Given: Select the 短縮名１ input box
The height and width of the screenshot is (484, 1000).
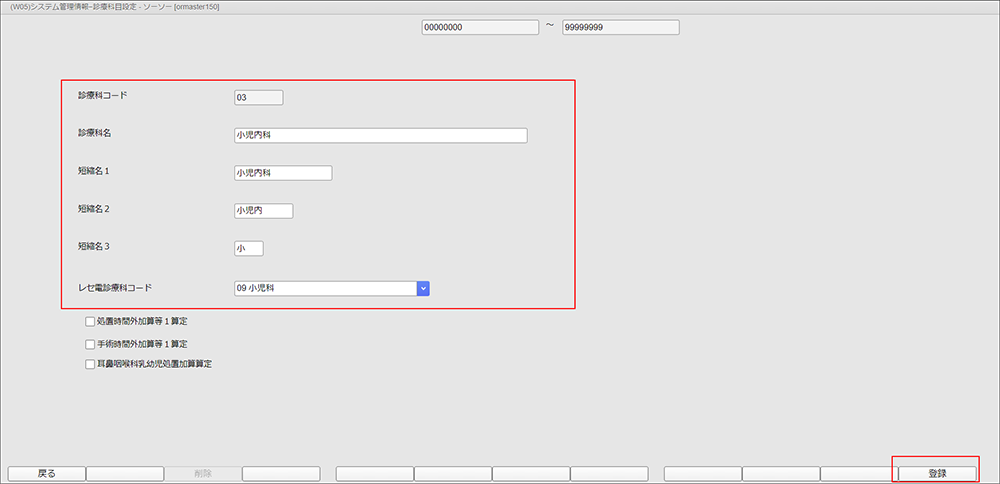Looking at the screenshot, I should [x=282, y=173].
